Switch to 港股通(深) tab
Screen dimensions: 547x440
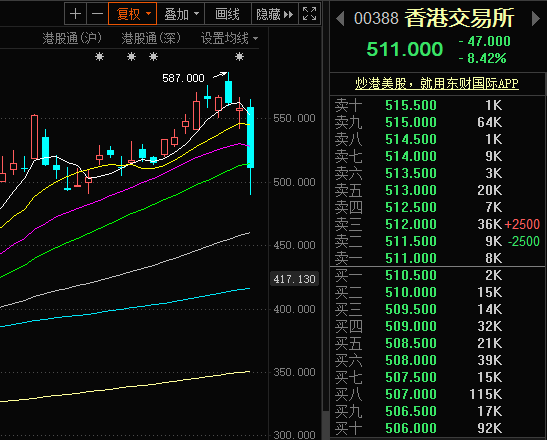[x=151, y=38]
